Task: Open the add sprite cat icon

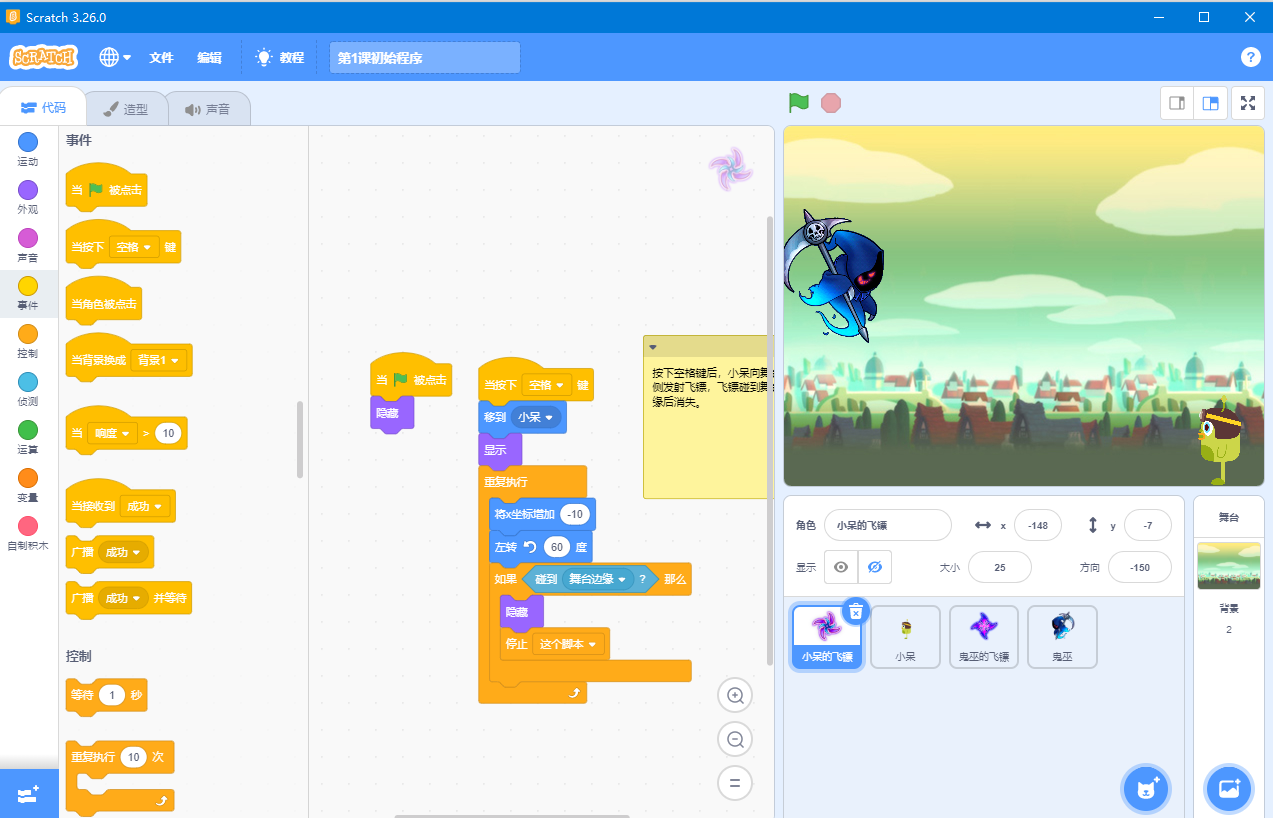Action: coord(1145,789)
